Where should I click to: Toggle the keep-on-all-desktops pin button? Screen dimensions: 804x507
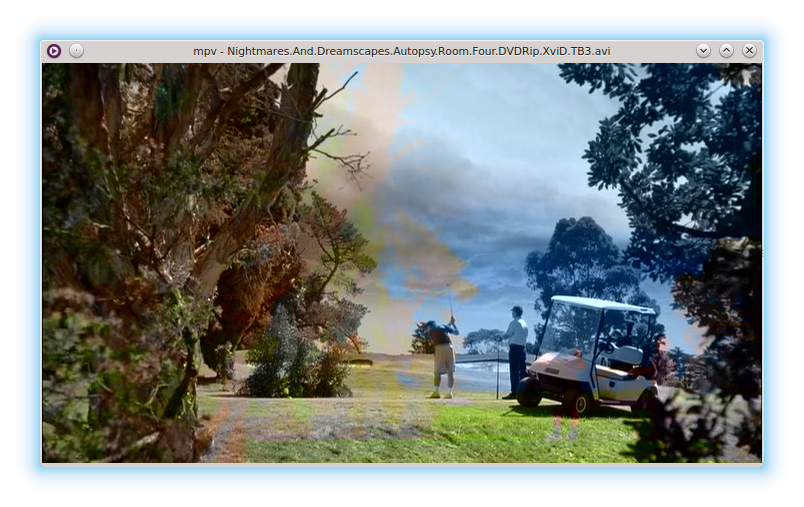(x=77, y=50)
